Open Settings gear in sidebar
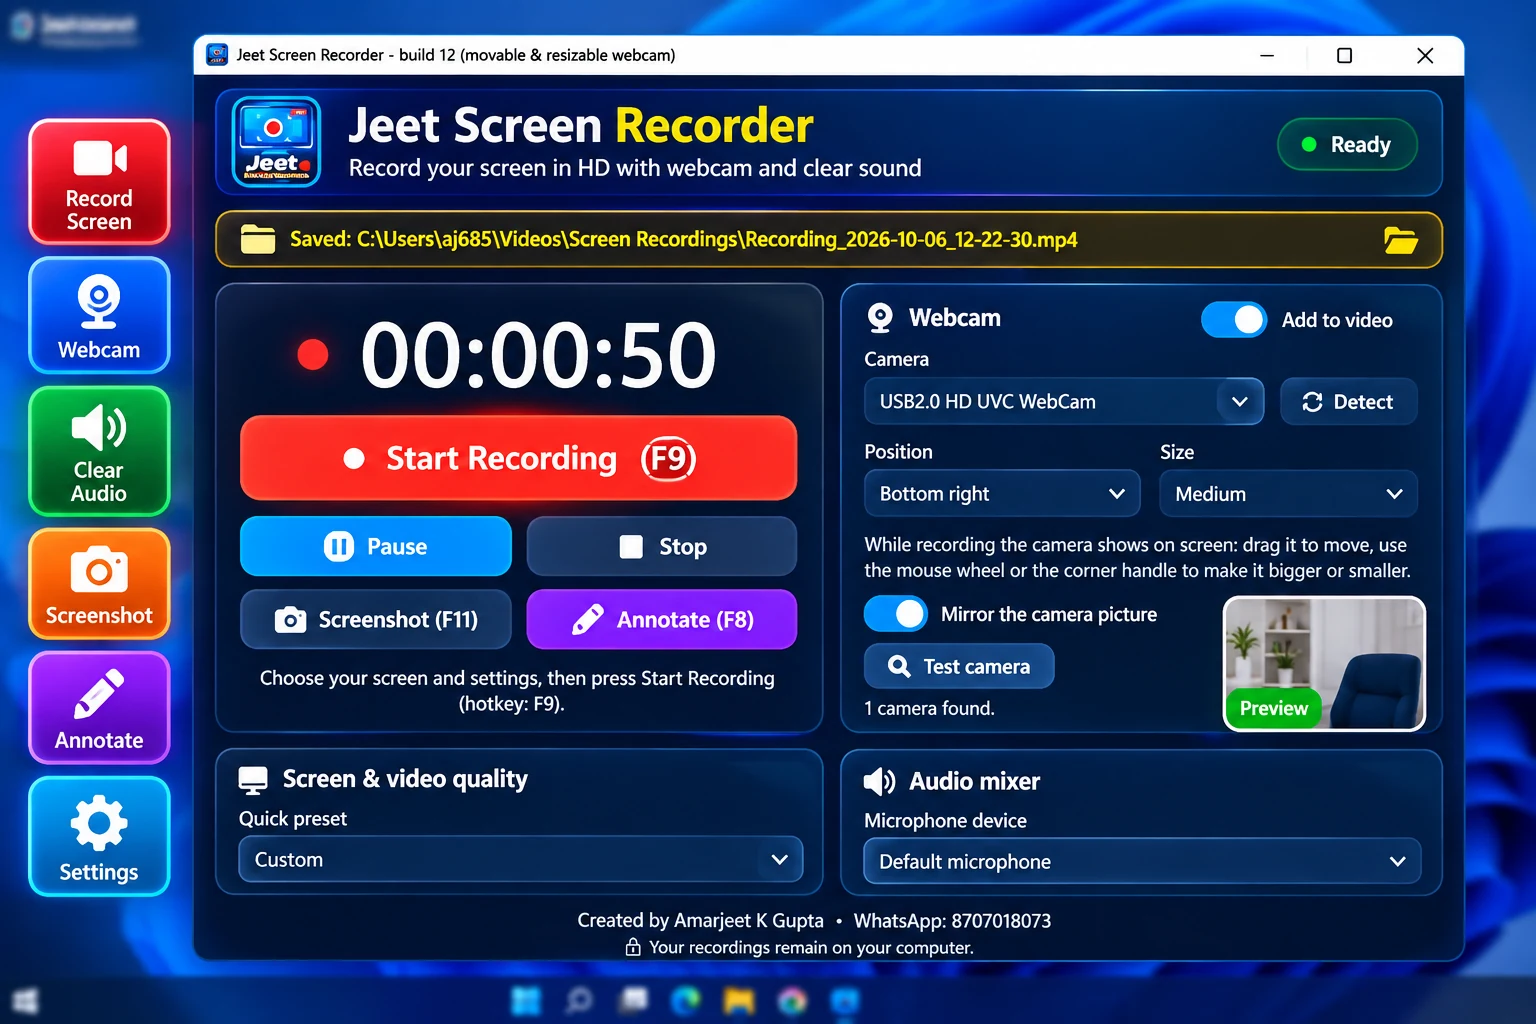 (99, 837)
